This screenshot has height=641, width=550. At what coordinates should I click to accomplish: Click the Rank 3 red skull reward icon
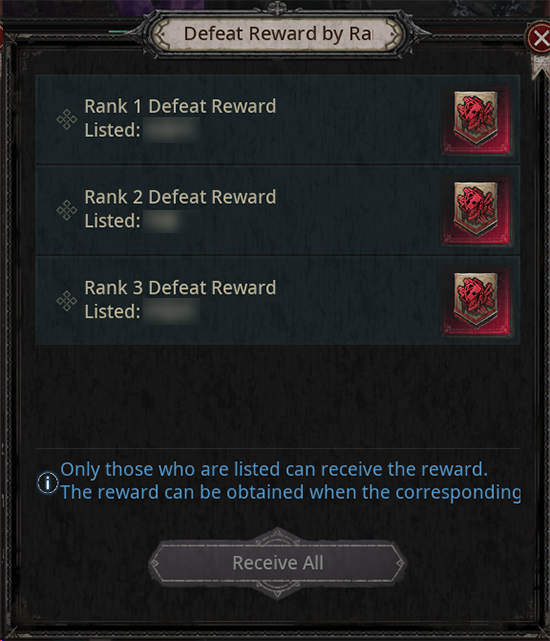[x=476, y=301]
